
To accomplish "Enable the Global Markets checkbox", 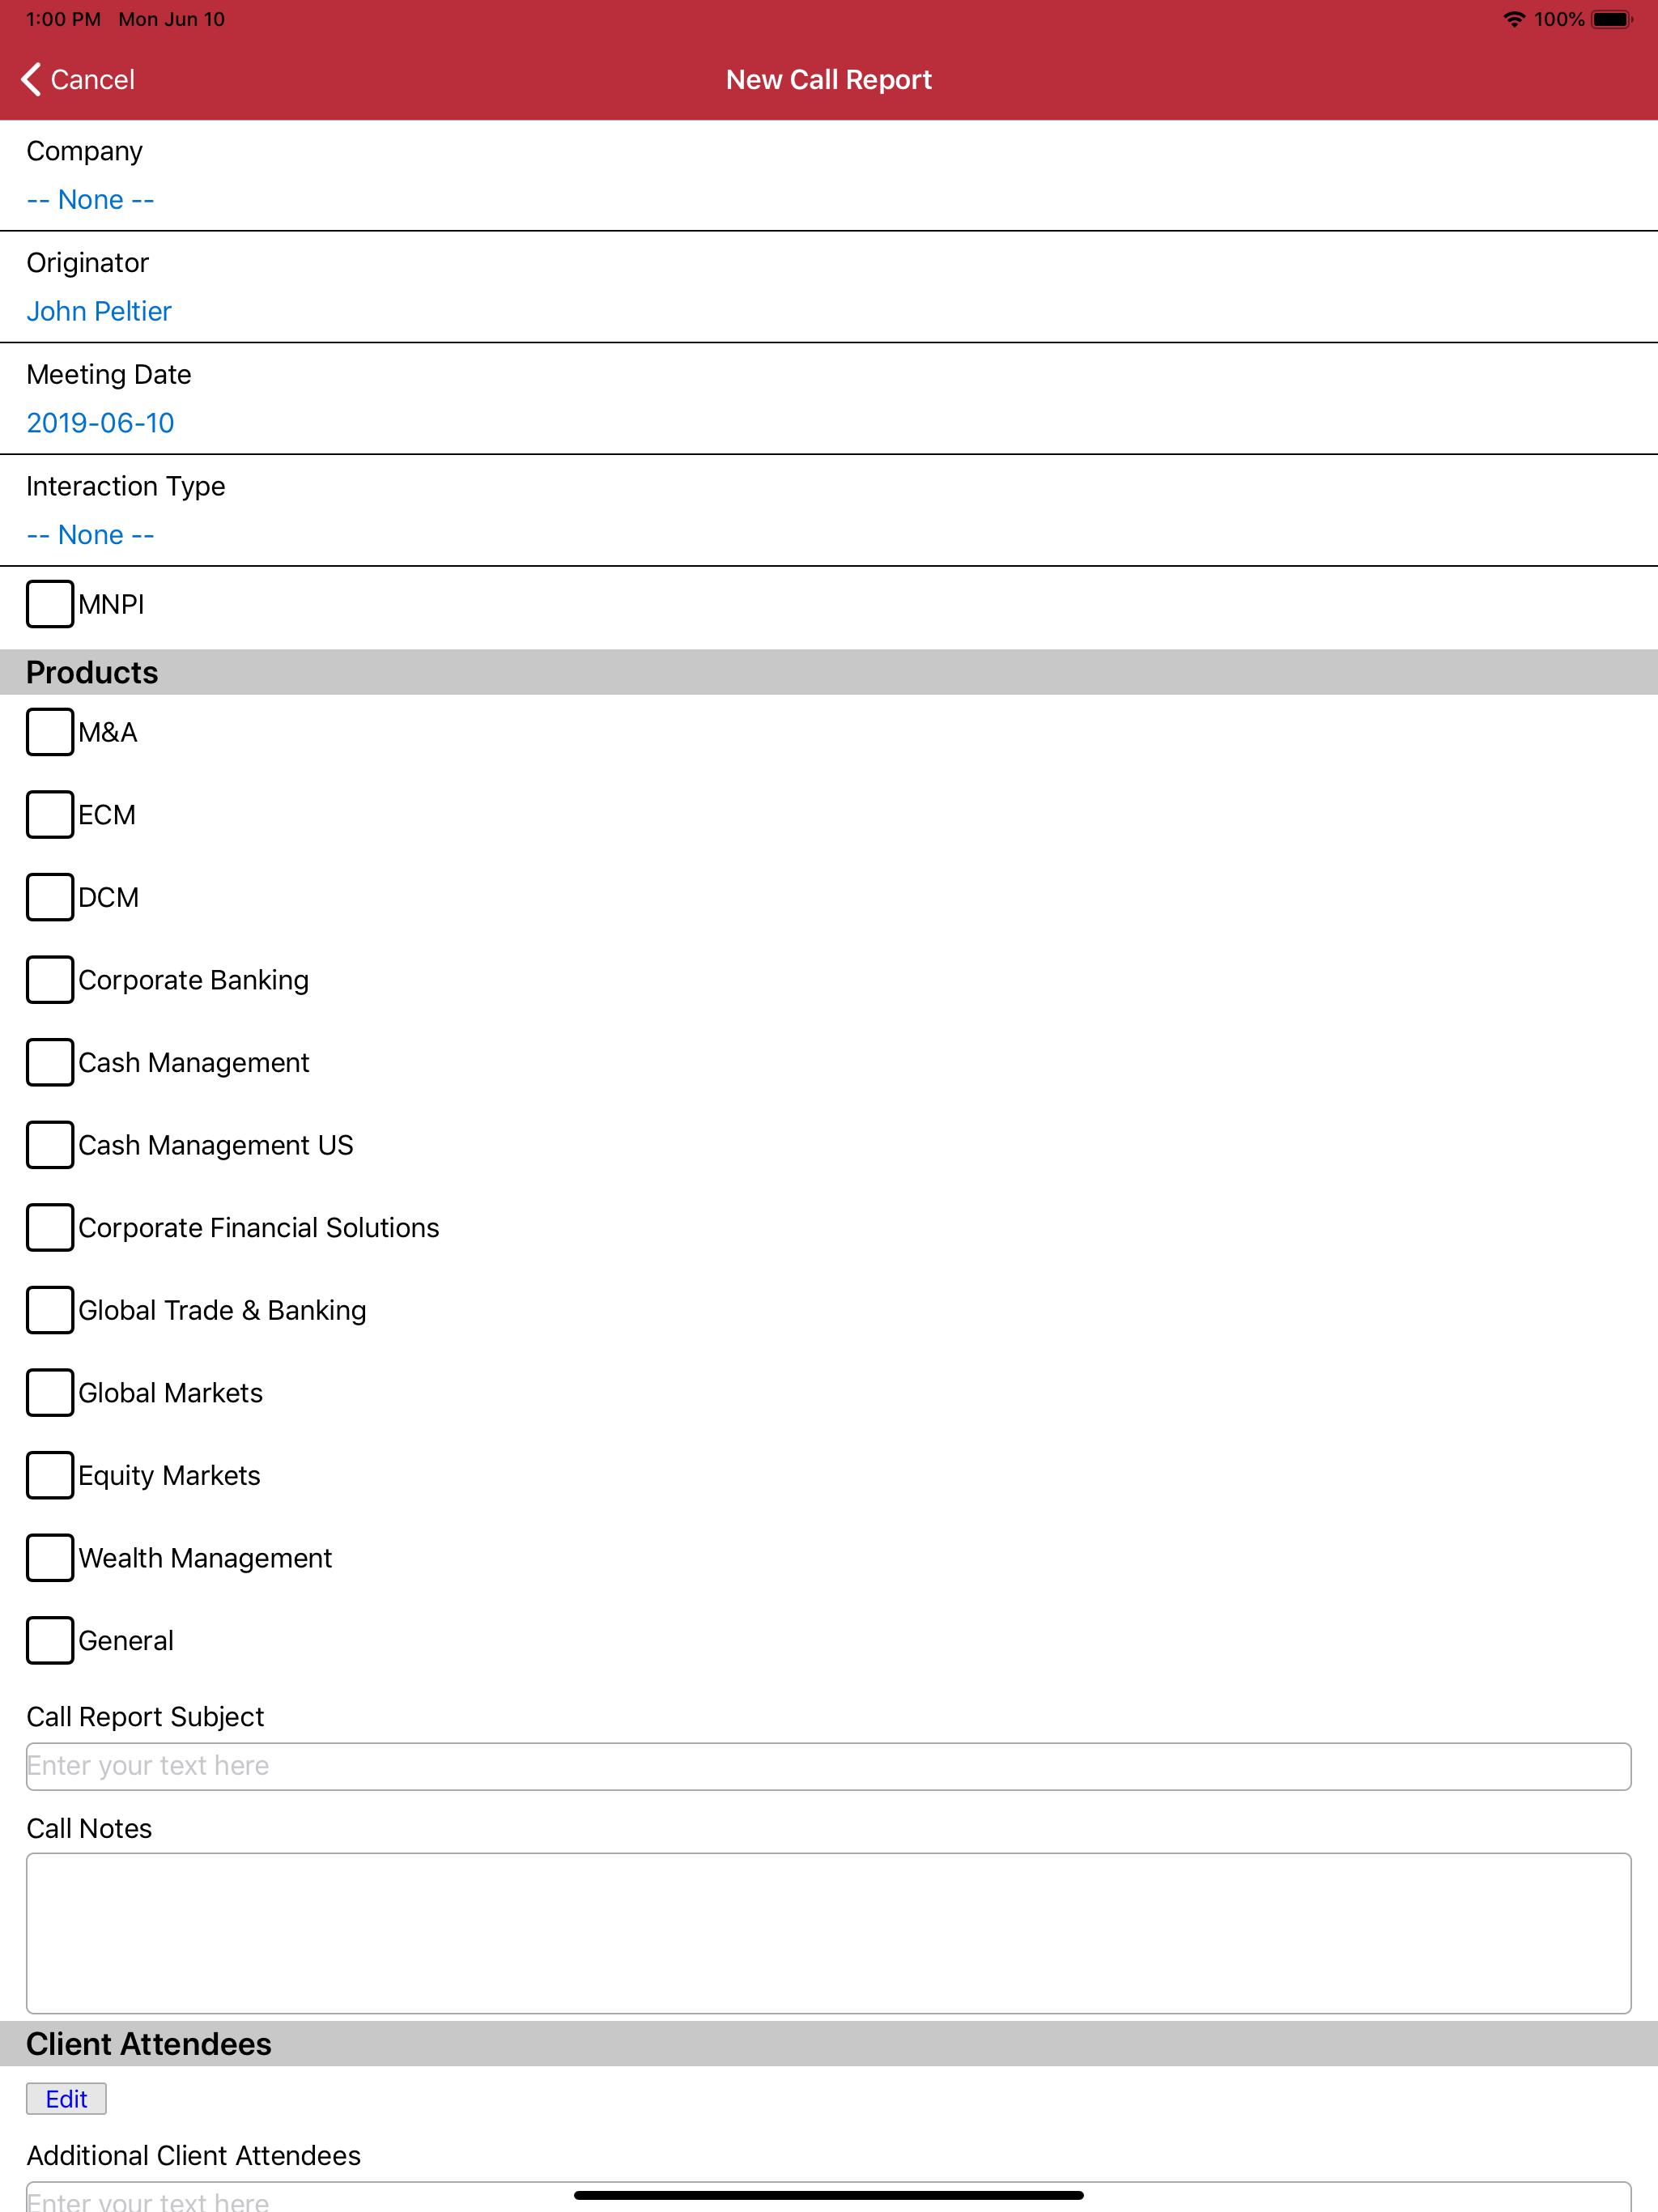I will [x=50, y=1393].
